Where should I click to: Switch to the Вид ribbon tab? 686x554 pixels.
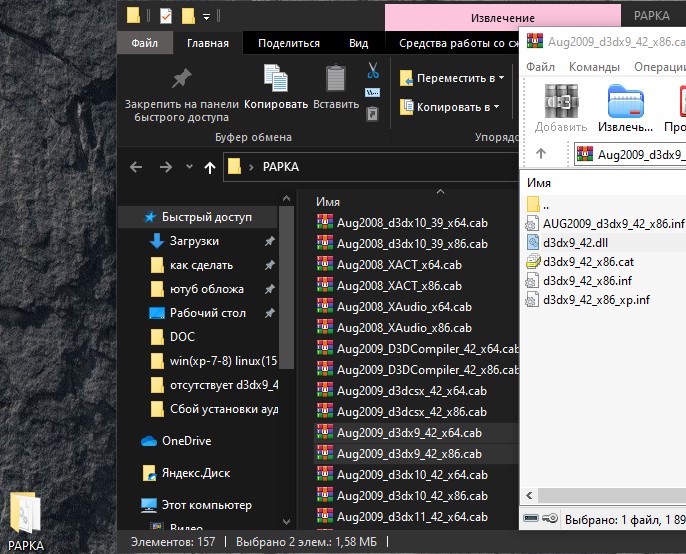click(358, 43)
